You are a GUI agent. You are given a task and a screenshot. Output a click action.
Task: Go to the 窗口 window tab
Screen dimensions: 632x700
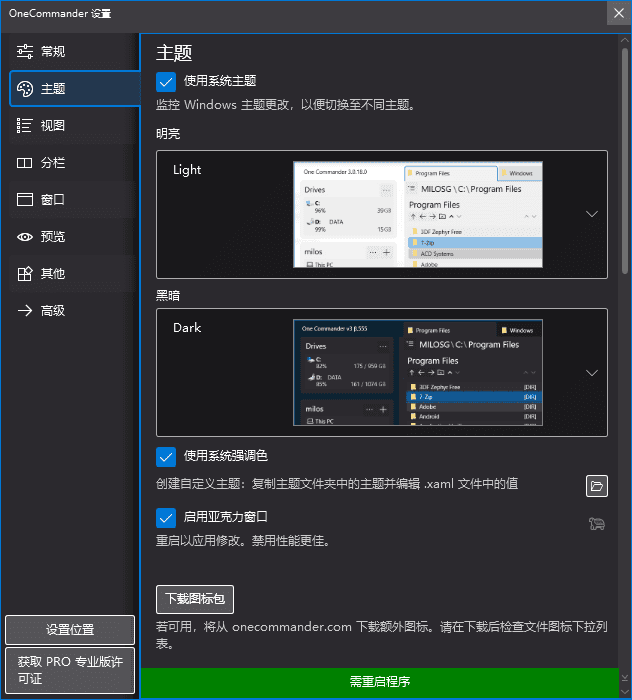pos(71,200)
